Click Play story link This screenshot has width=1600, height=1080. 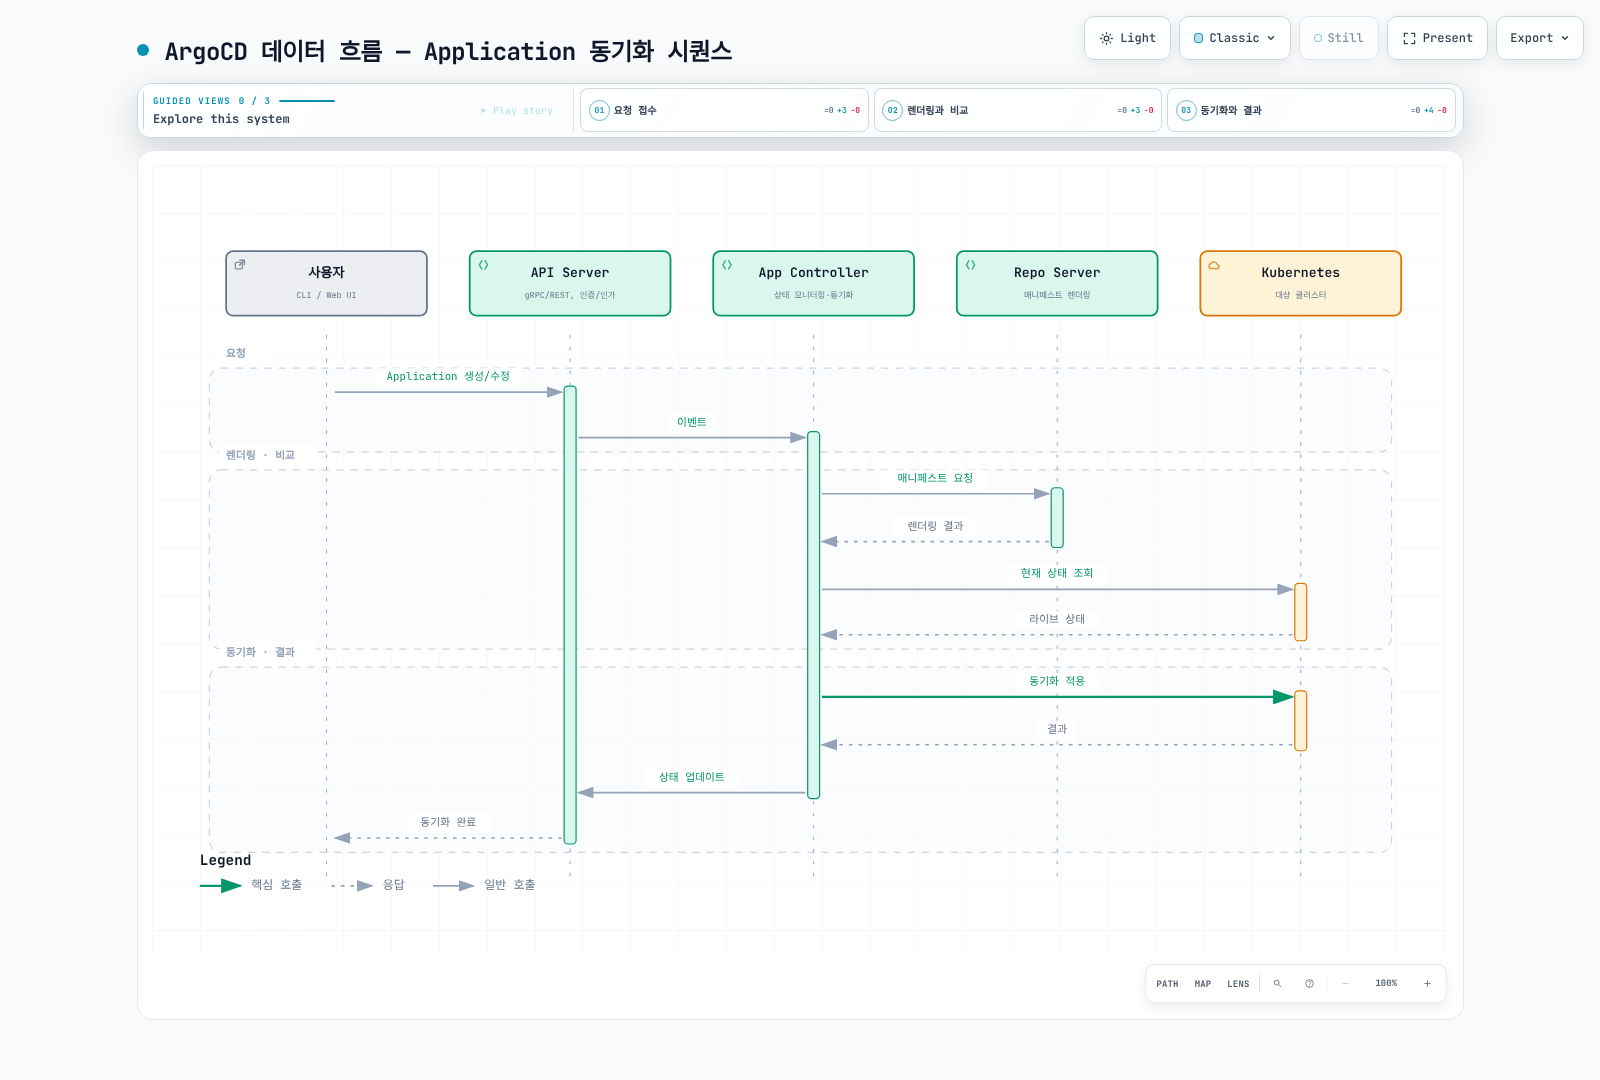point(516,111)
